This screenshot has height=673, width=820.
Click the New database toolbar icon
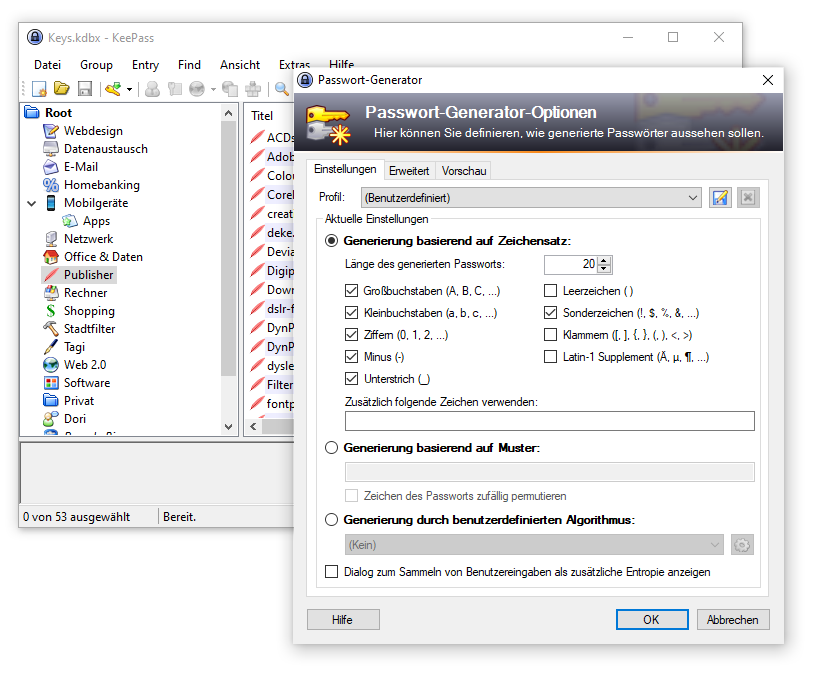point(39,89)
